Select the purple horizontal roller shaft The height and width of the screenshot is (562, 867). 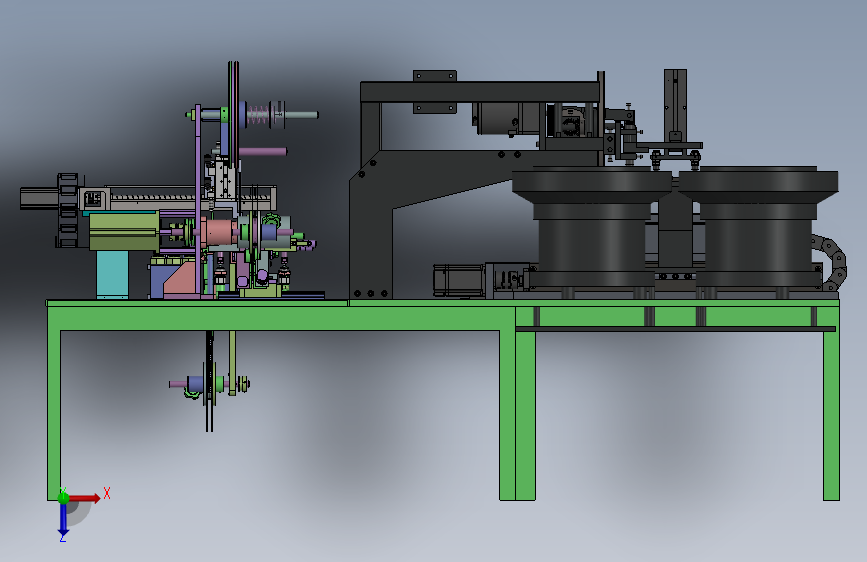263,152
